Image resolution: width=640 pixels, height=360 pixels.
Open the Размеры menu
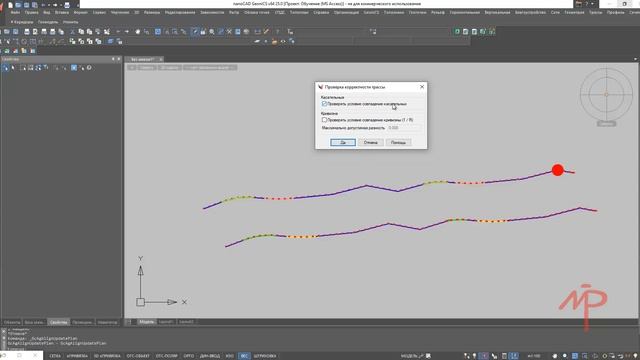click(152, 13)
